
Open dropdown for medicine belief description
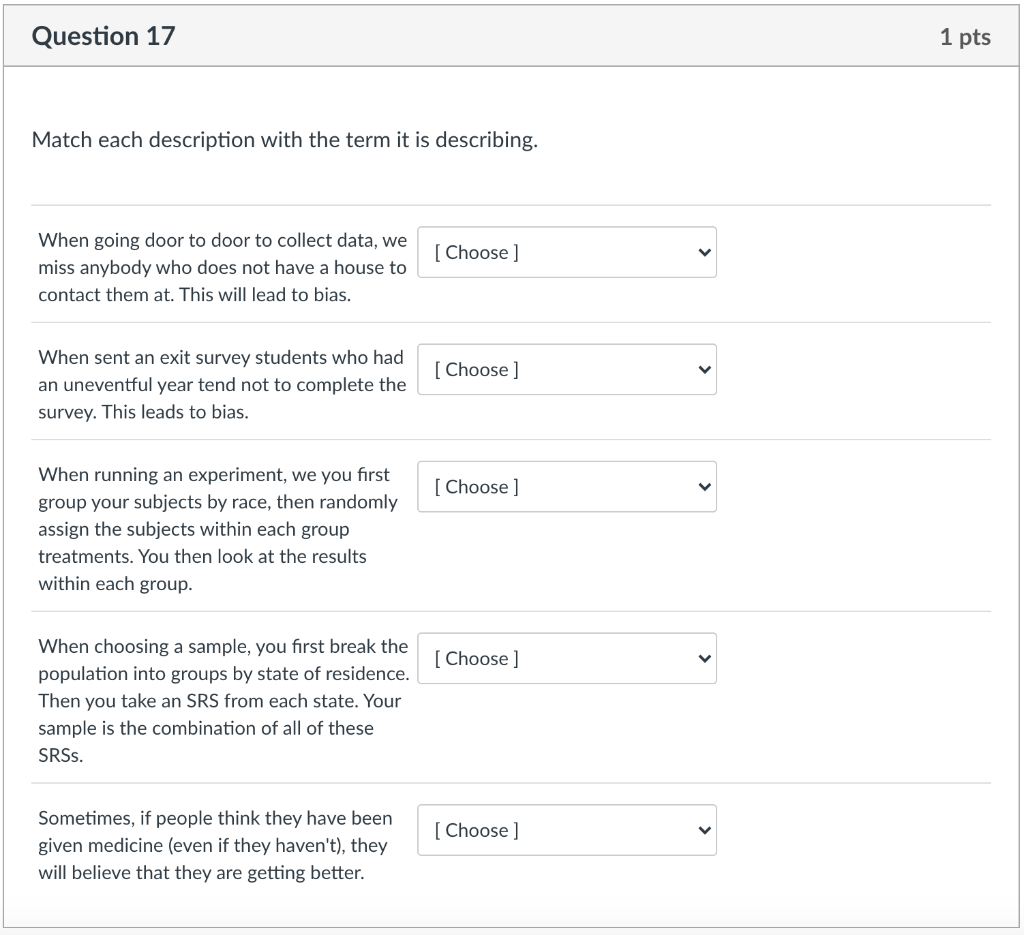pyautogui.click(x=566, y=830)
